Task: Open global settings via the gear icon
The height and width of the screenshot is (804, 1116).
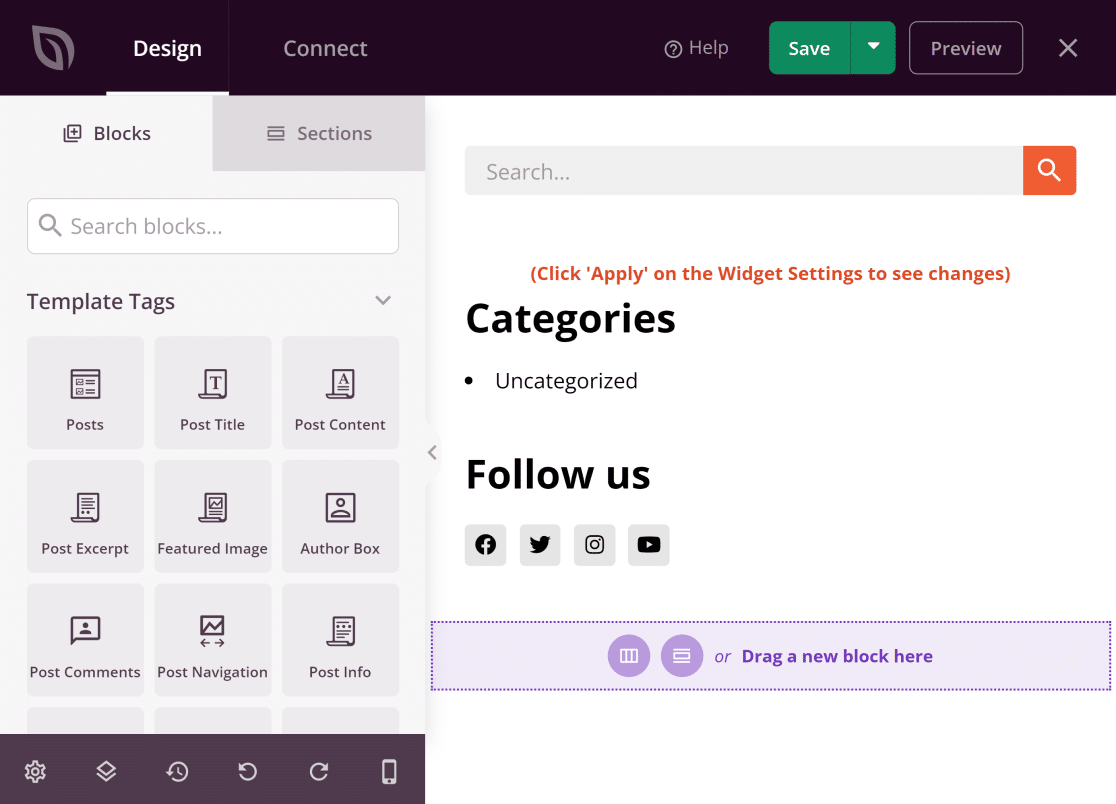Action: (35, 771)
